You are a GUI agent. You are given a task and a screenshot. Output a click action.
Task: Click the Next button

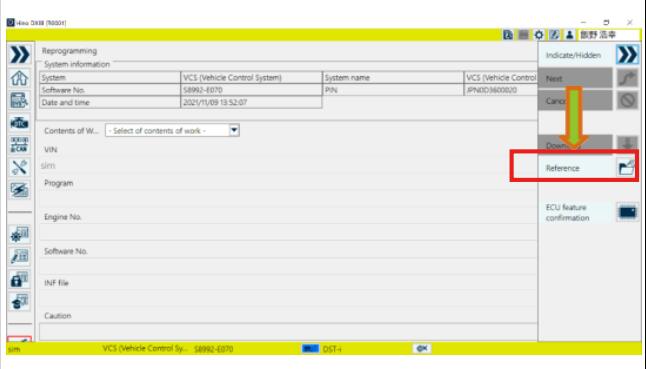click(575, 78)
